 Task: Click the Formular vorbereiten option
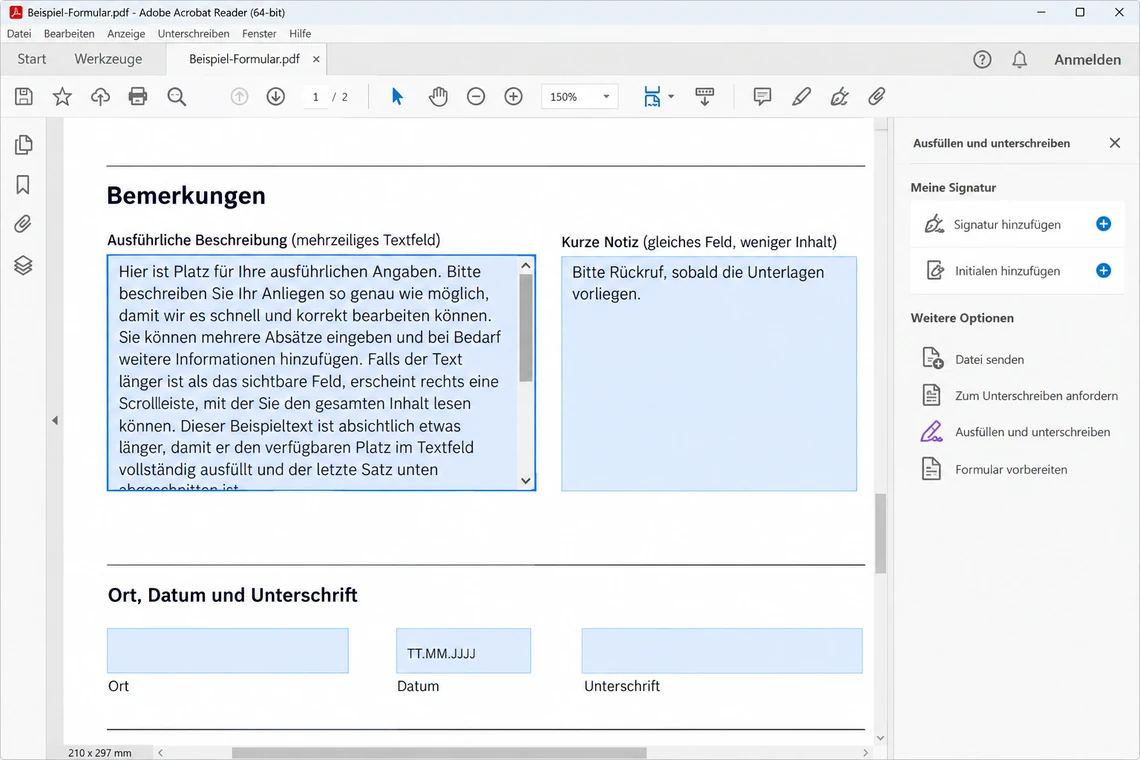tap(994, 469)
